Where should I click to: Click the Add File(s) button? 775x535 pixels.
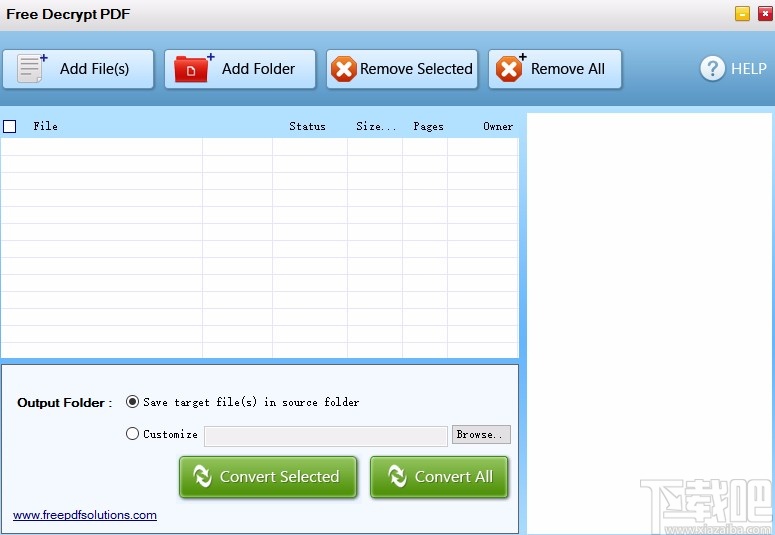[x=78, y=69]
